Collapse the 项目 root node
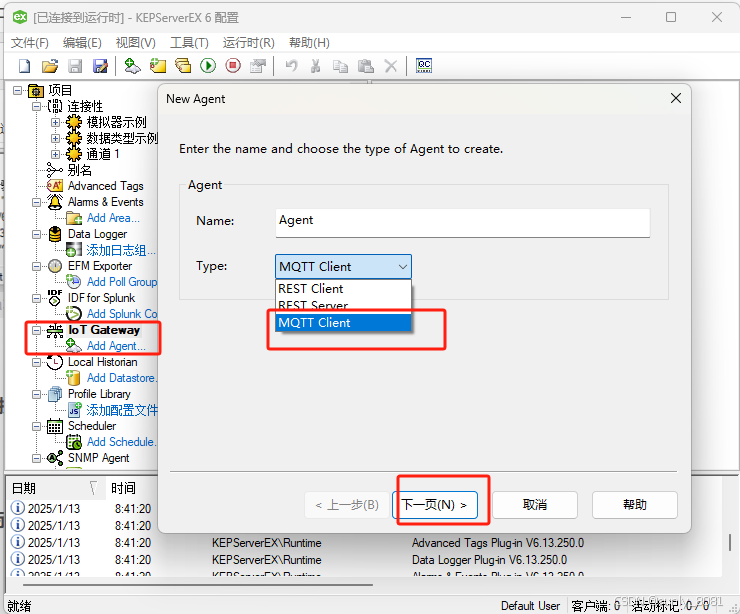Viewport: 740px width, 614px height. pos(17,91)
